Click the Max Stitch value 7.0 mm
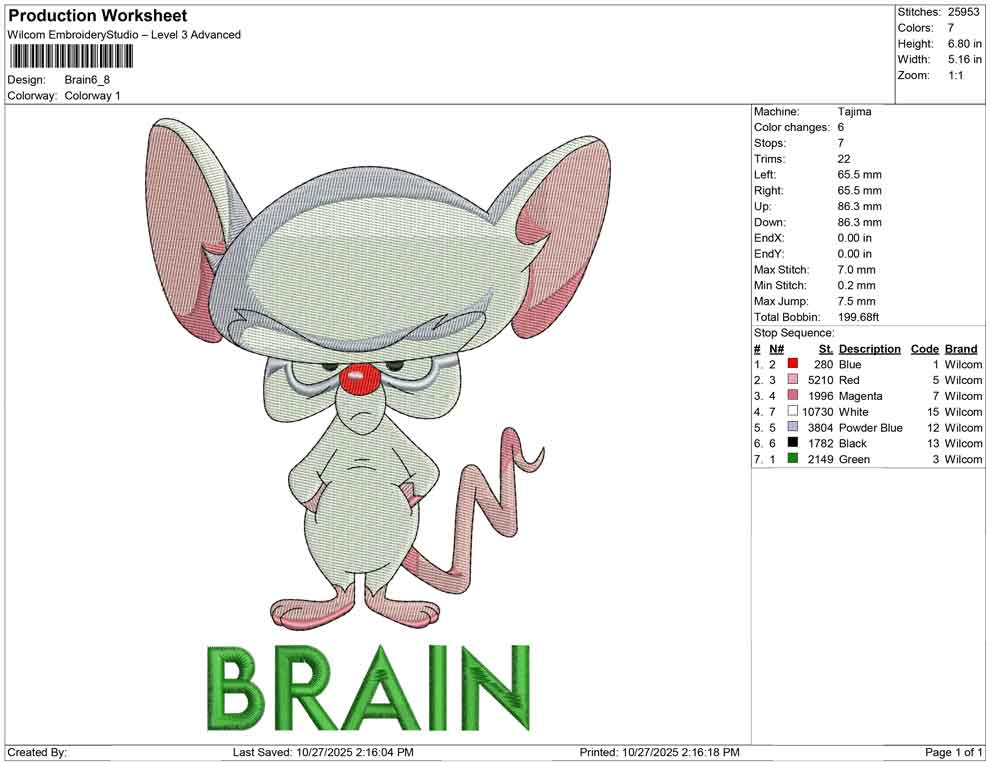Image resolution: width=990 pixels, height=762 pixels. coord(856,270)
